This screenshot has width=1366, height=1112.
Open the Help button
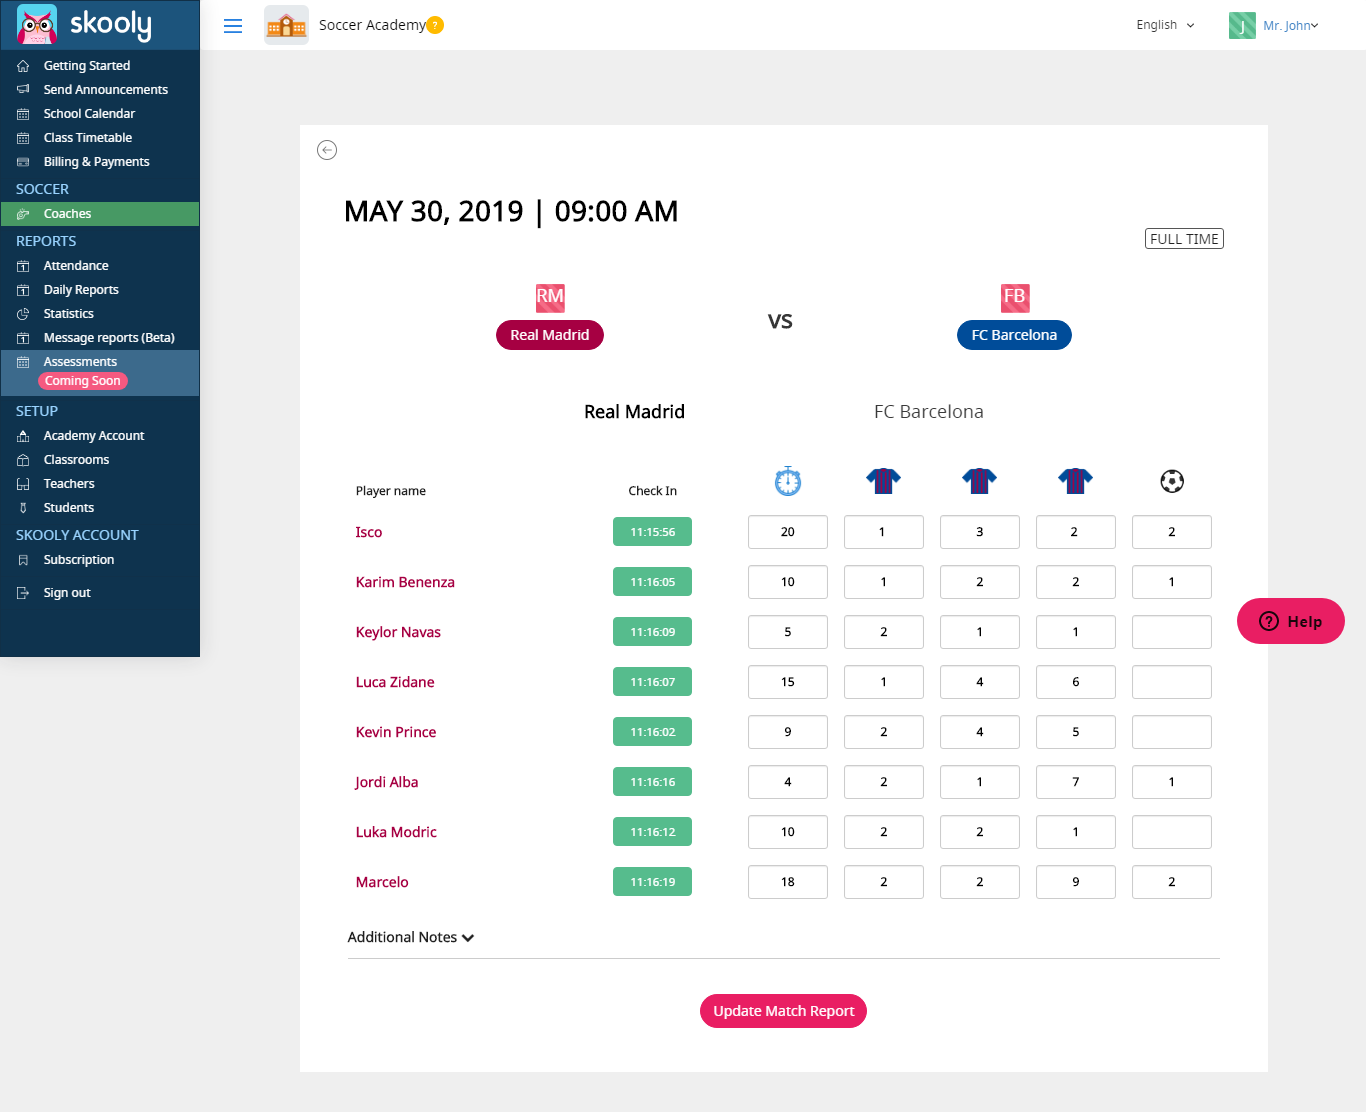(1291, 621)
